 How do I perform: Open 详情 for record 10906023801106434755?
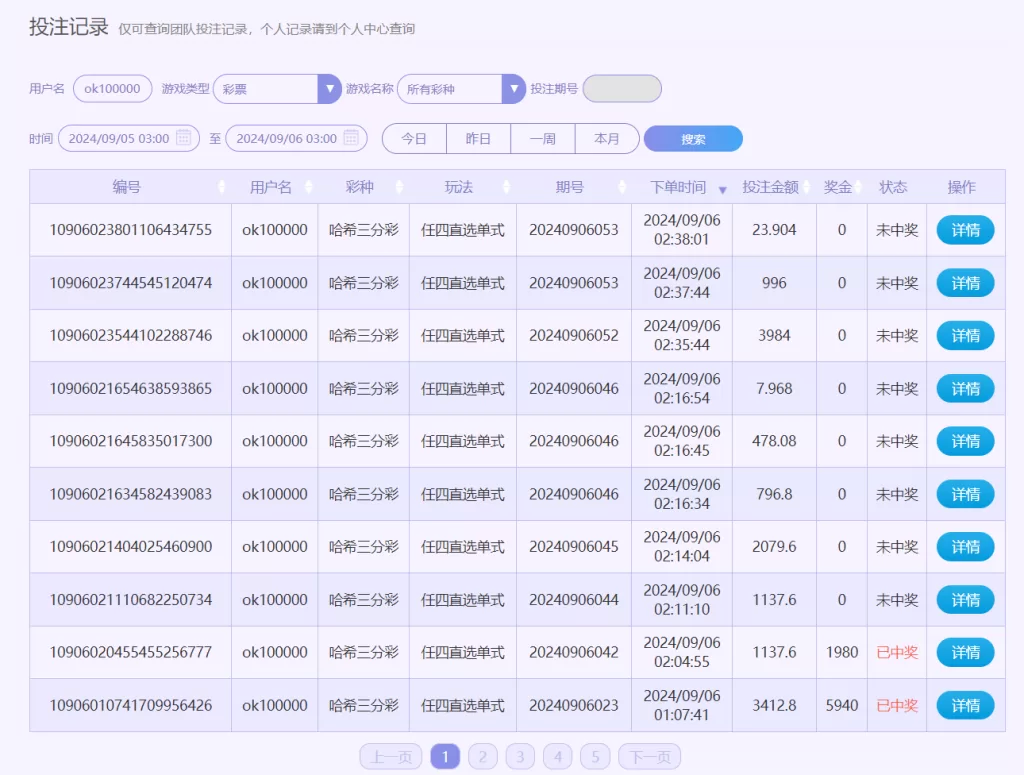coord(965,230)
